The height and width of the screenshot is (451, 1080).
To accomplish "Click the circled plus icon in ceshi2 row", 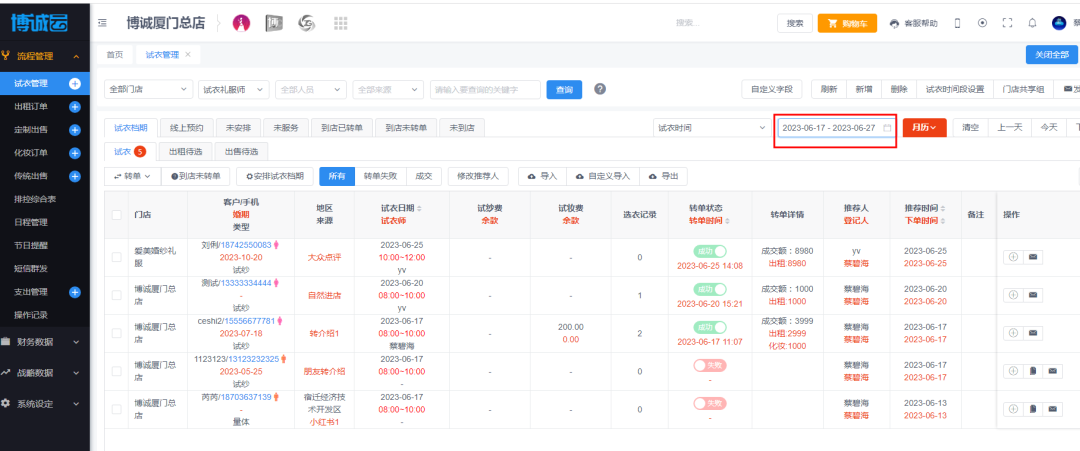I will pos(1013,333).
